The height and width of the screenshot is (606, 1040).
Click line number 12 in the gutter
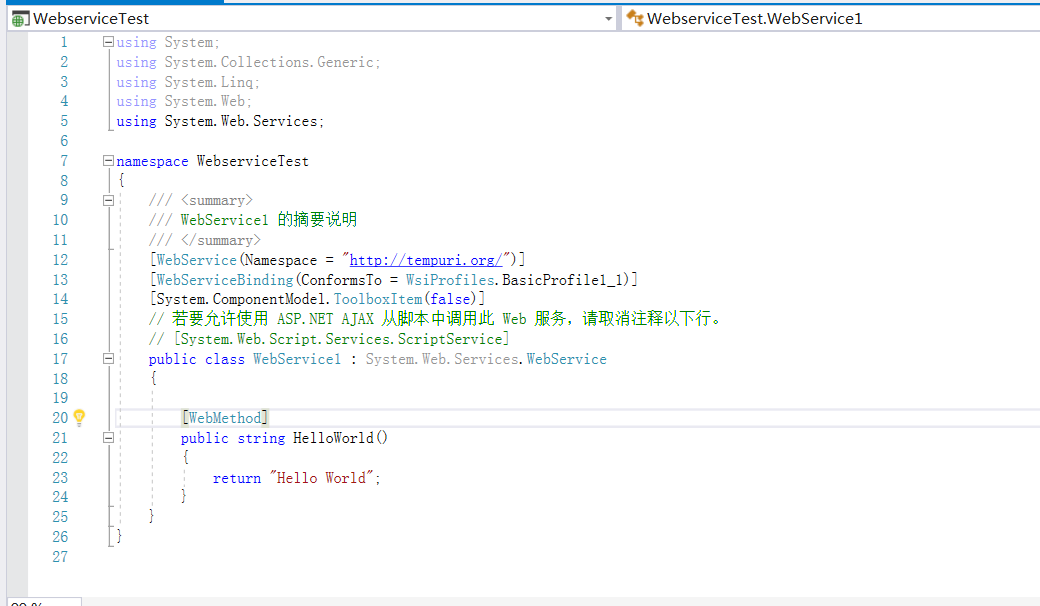60,260
